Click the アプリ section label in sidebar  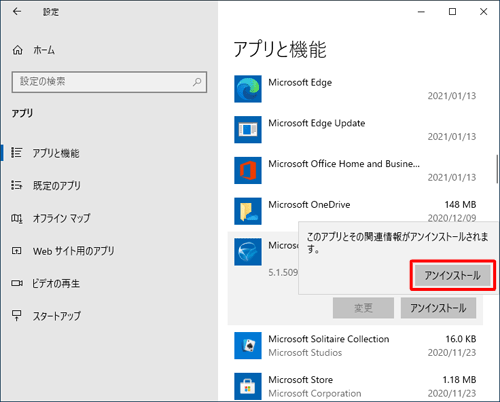click(x=22, y=113)
